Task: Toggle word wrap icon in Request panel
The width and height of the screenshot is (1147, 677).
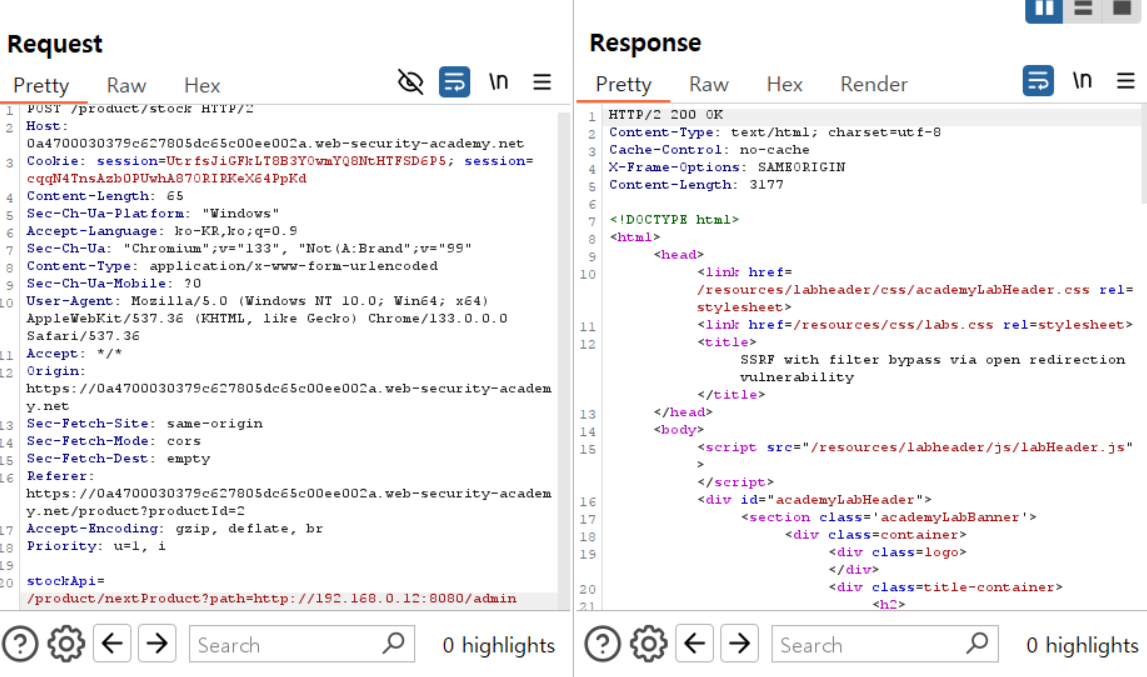Action: point(454,82)
